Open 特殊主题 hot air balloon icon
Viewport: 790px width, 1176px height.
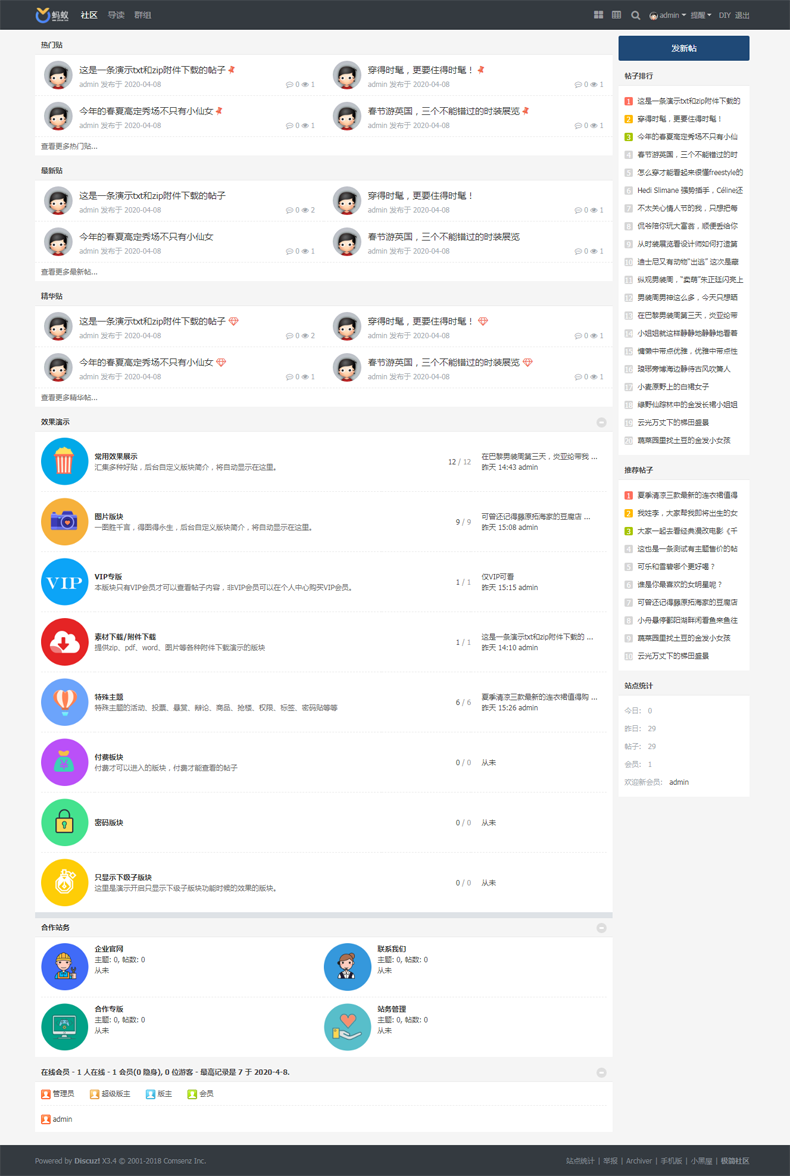point(65,702)
